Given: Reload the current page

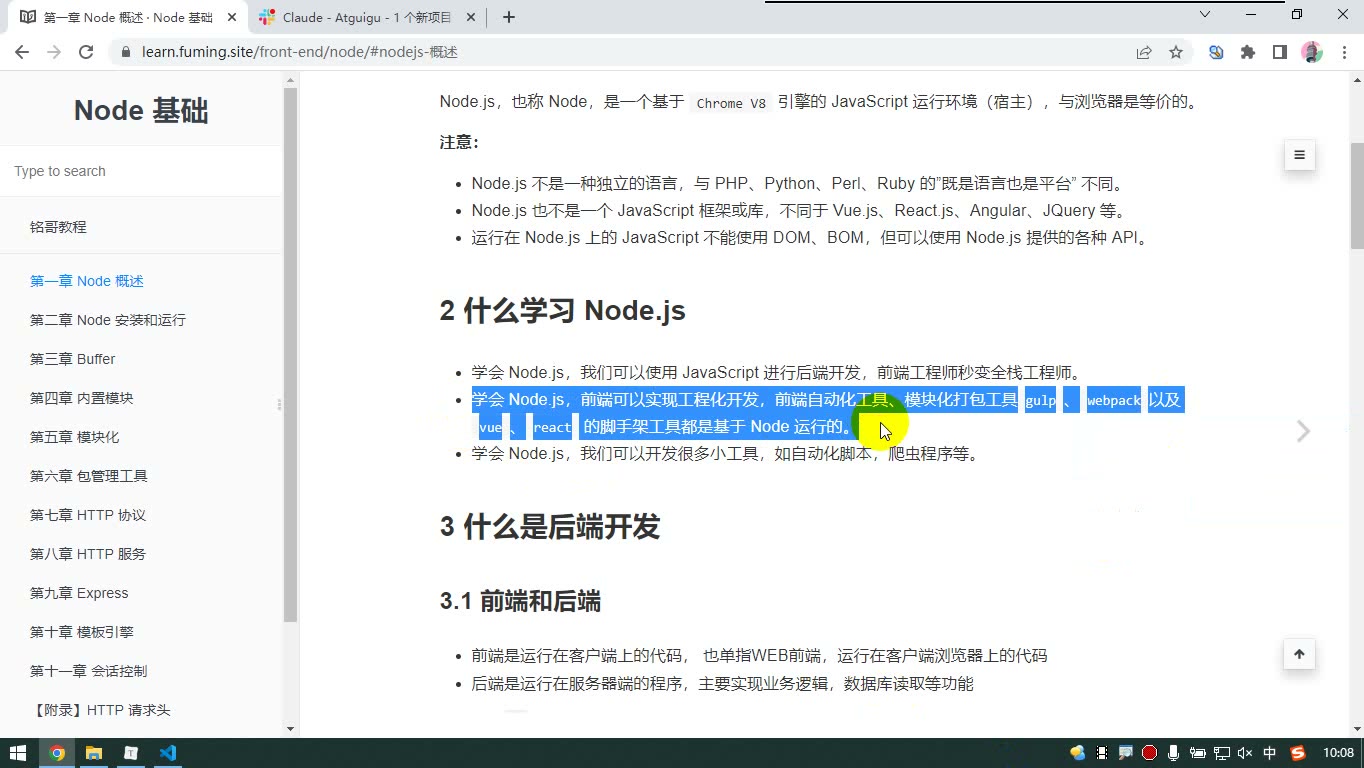Looking at the screenshot, I should (86, 52).
